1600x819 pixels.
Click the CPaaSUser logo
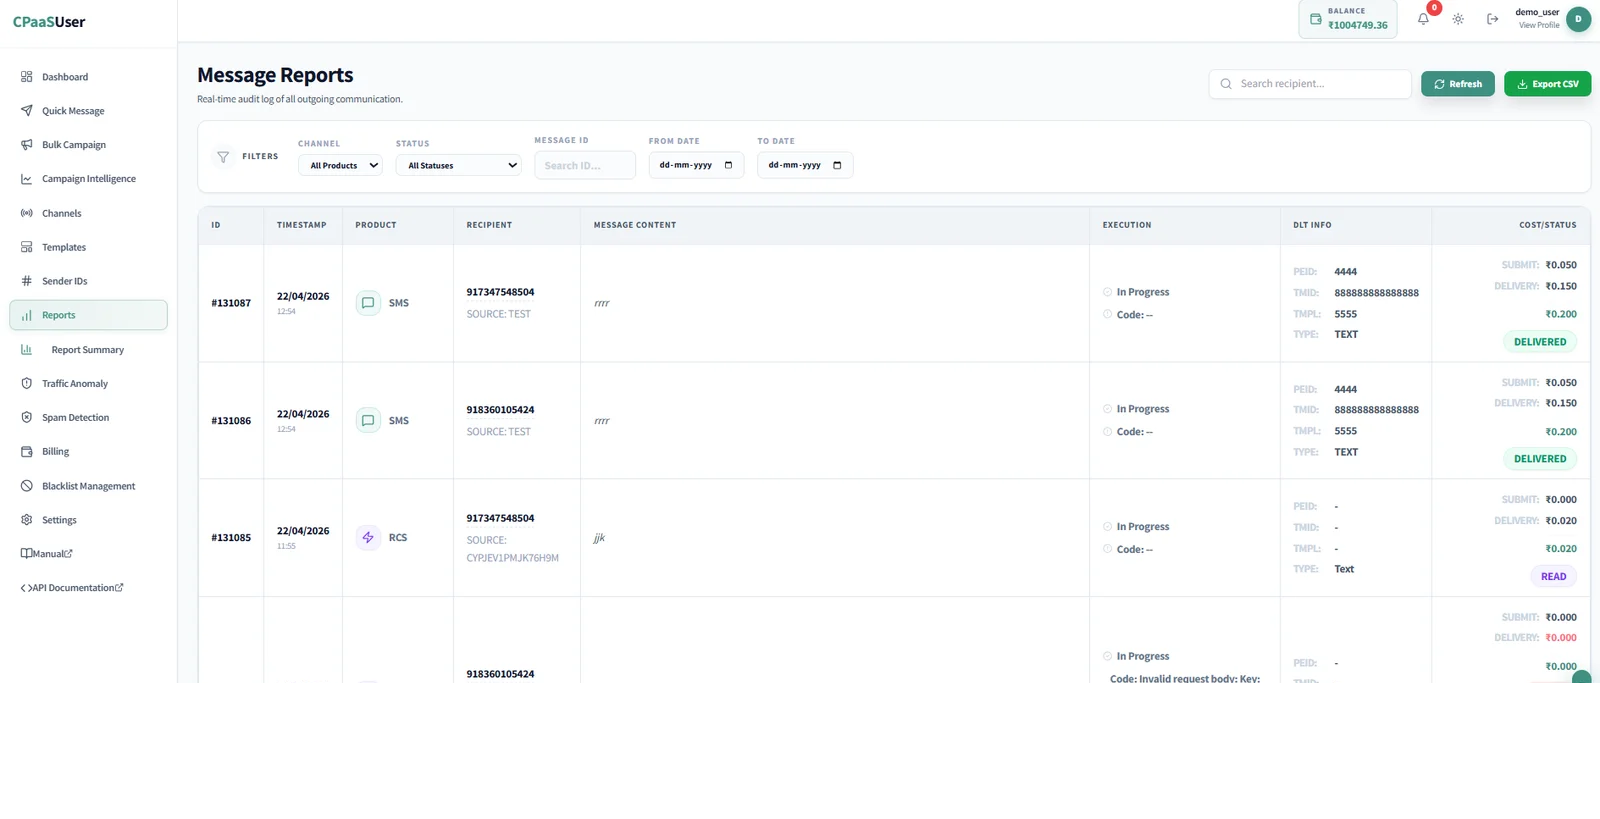49,22
